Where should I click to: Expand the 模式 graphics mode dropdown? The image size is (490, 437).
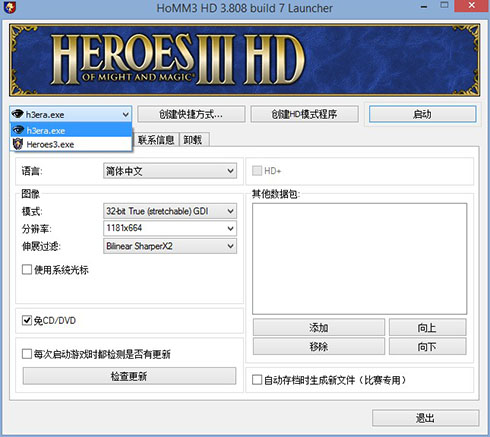click(170, 211)
